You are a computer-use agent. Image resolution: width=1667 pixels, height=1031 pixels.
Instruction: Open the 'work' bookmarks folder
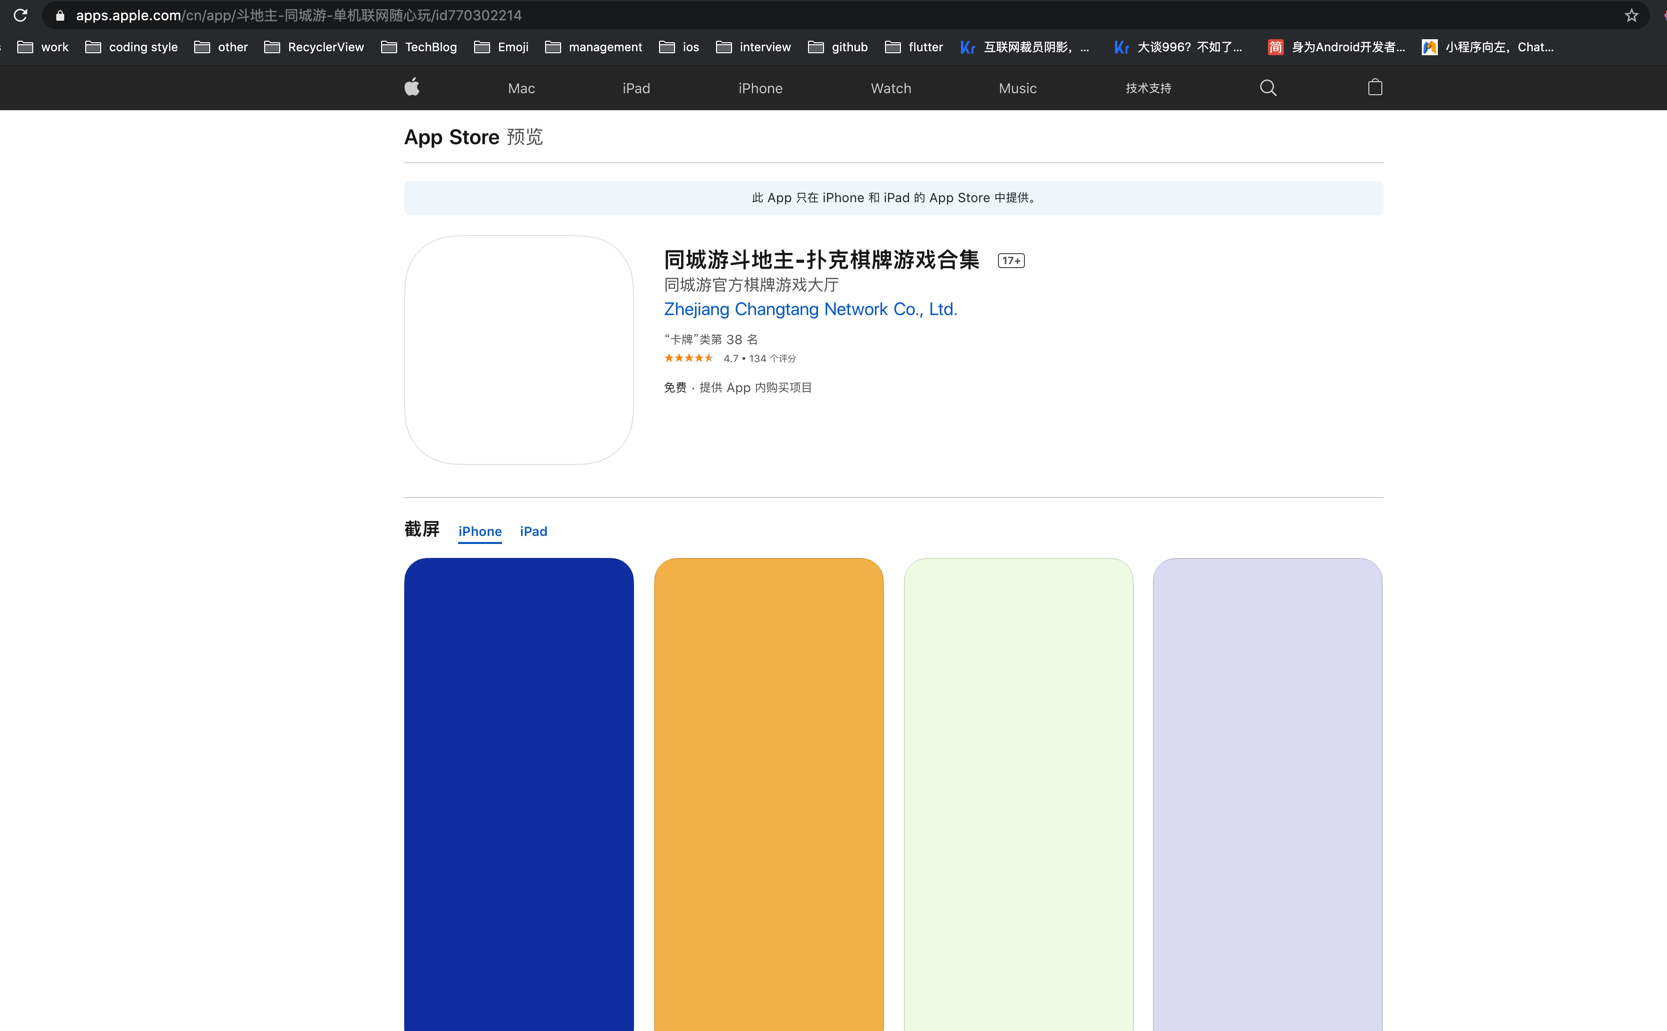click(x=43, y=47)
